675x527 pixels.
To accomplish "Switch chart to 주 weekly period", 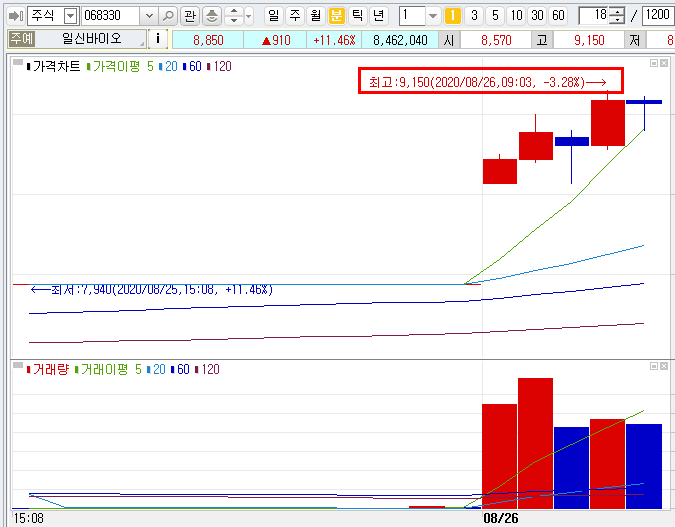I will click(294, 16).
